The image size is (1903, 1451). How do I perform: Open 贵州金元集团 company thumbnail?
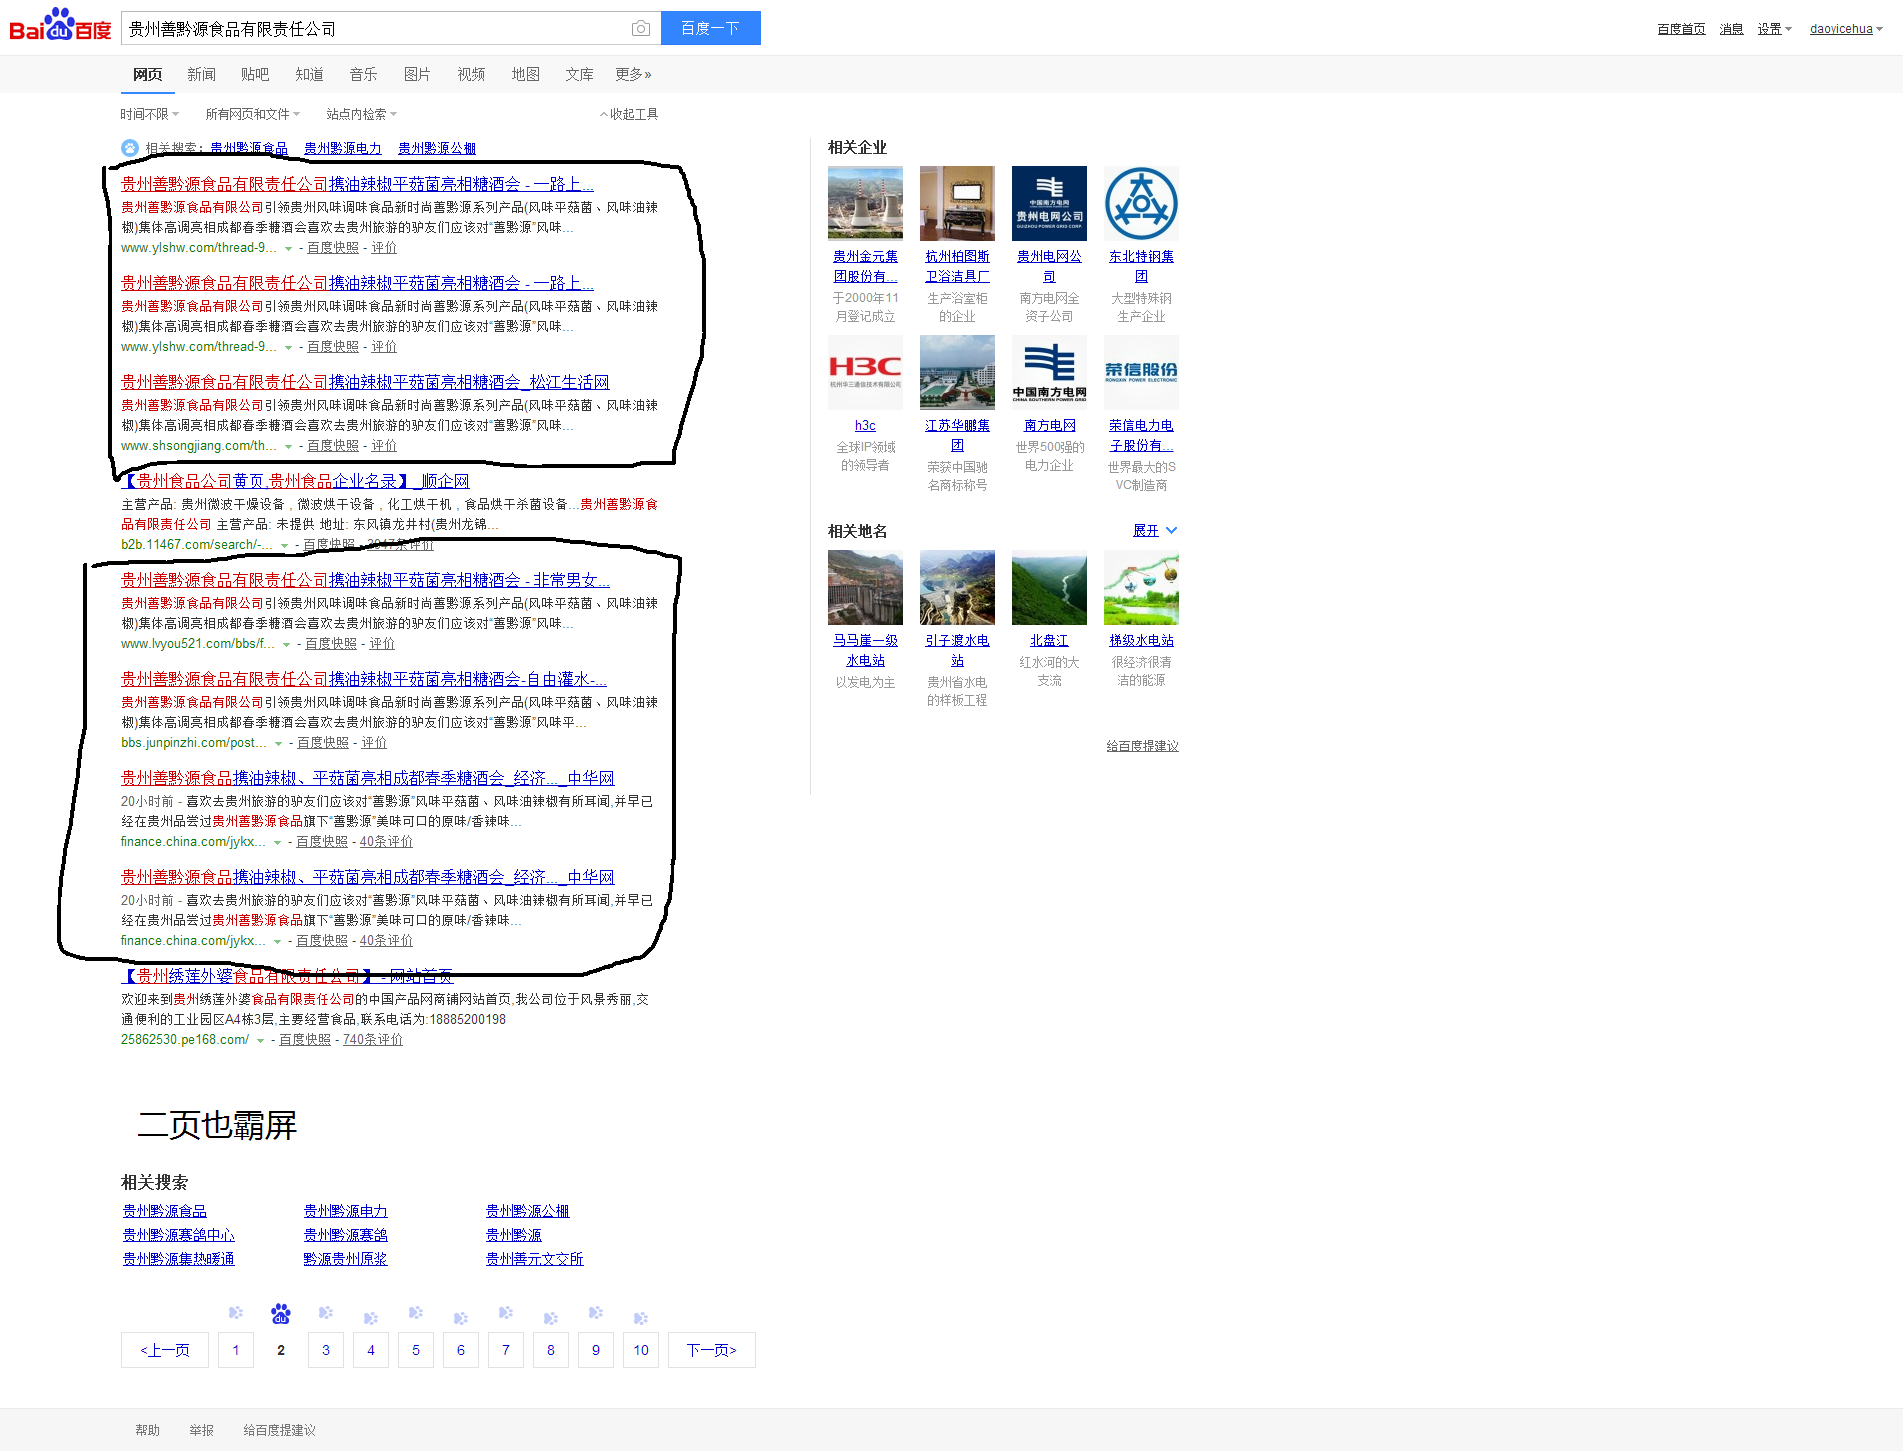865,203
